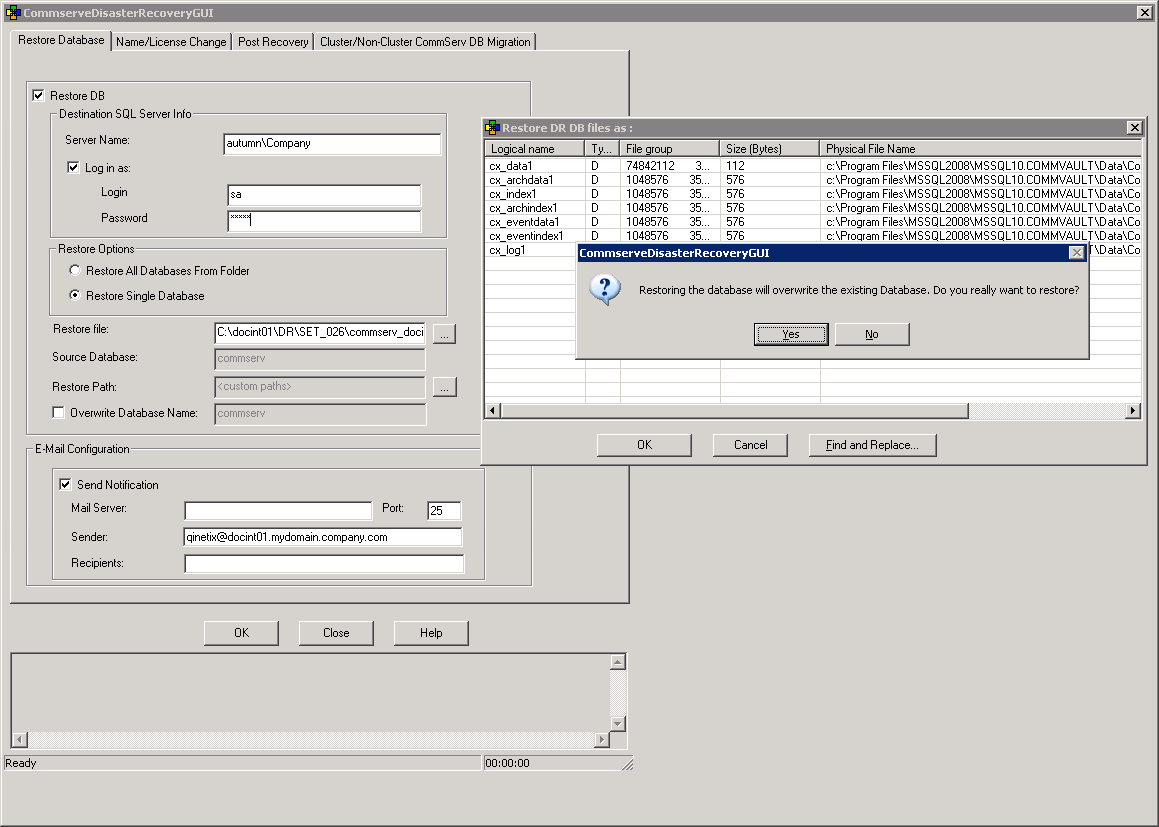1159x827 pixels.
Task: Select Restore All Databases From Folder
Action: click(x=75, y=271)
